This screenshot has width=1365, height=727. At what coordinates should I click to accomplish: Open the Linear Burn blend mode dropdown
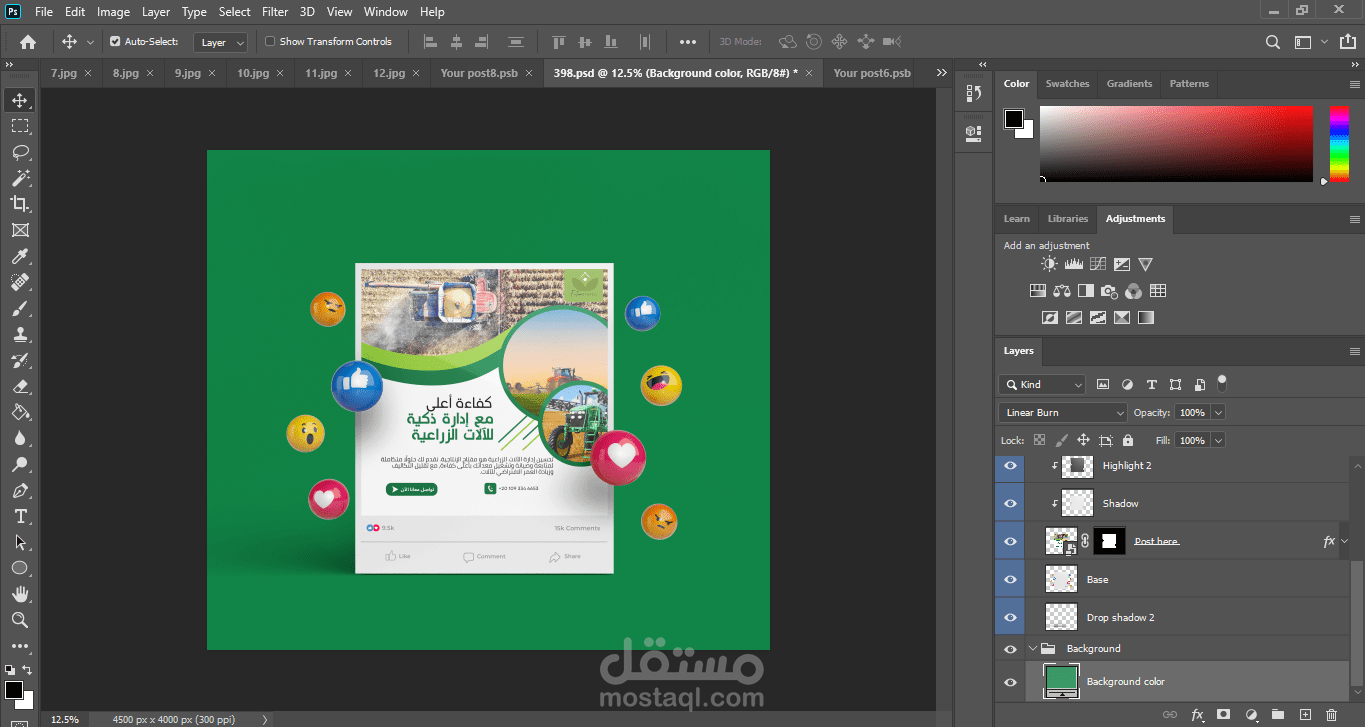coord(1062,413)
